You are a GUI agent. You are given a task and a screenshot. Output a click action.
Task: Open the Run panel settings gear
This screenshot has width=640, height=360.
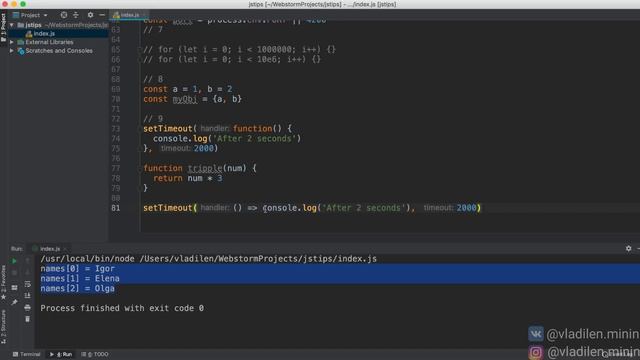[x=629, y=248]
